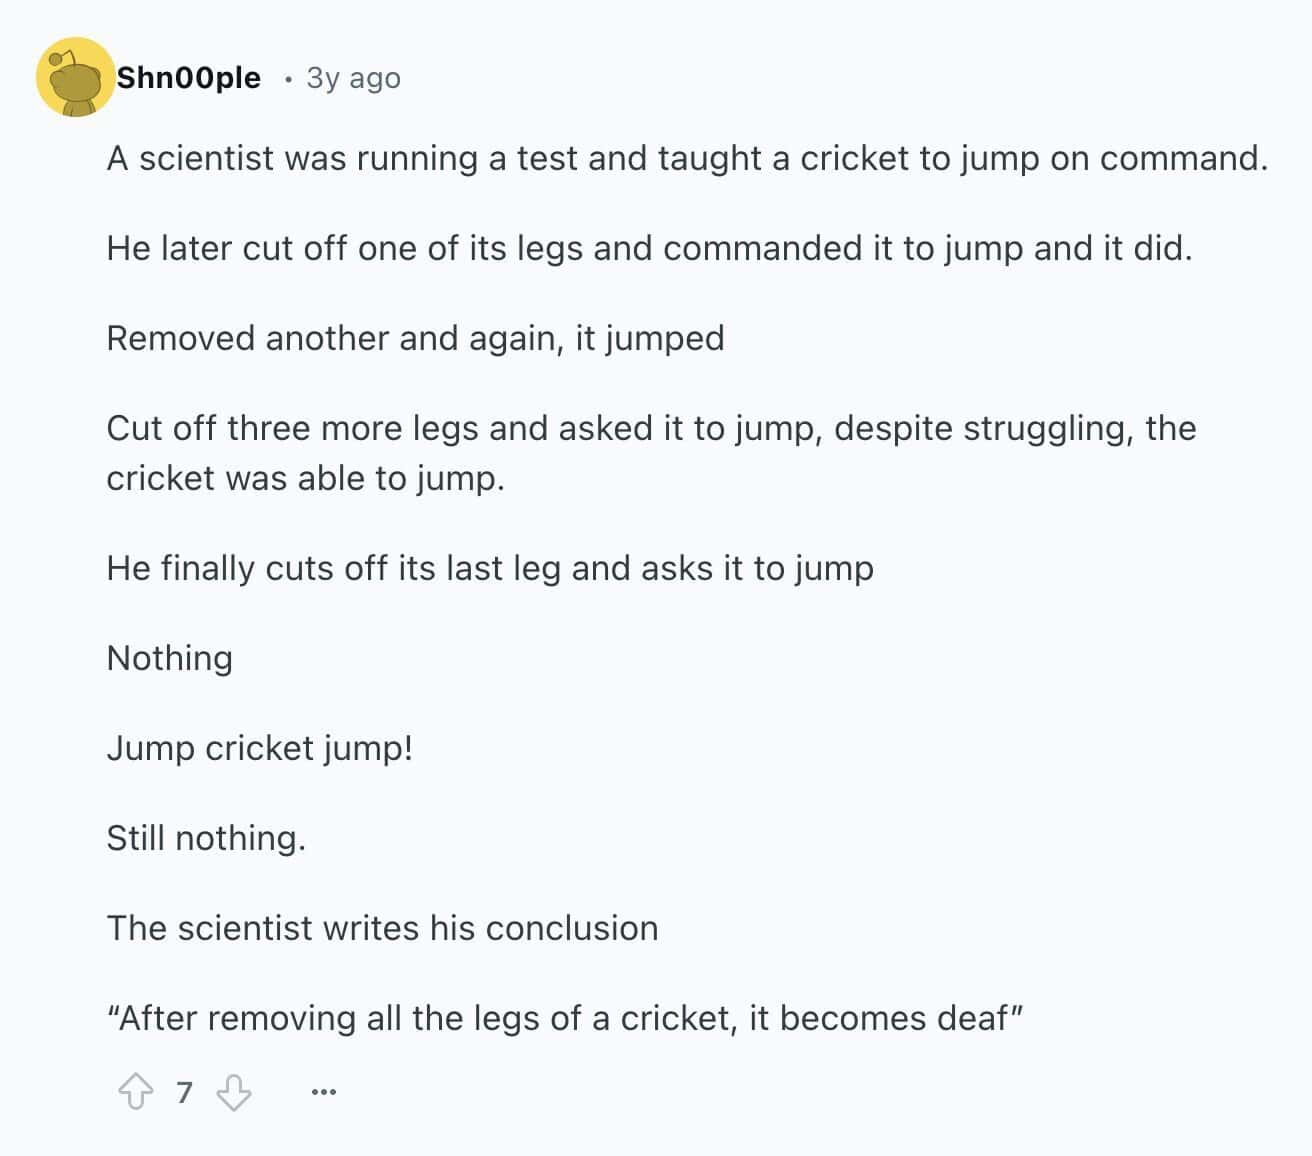
Task: Click "The scientist writes his conclusion" line
Action: [x=382, y=928]
